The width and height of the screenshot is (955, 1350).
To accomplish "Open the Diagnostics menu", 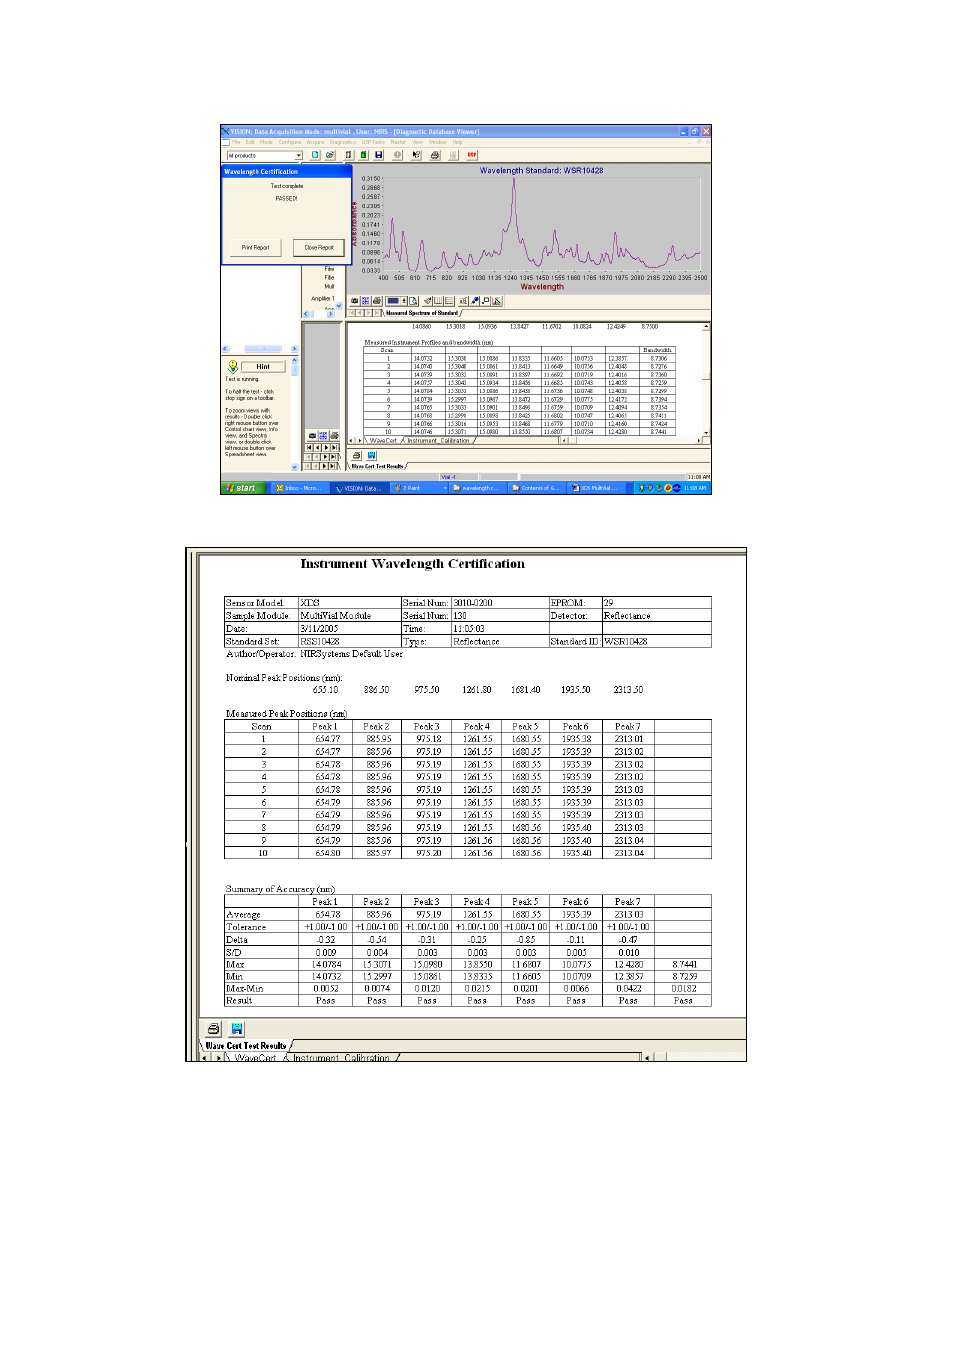I will (x=343, y=142).
